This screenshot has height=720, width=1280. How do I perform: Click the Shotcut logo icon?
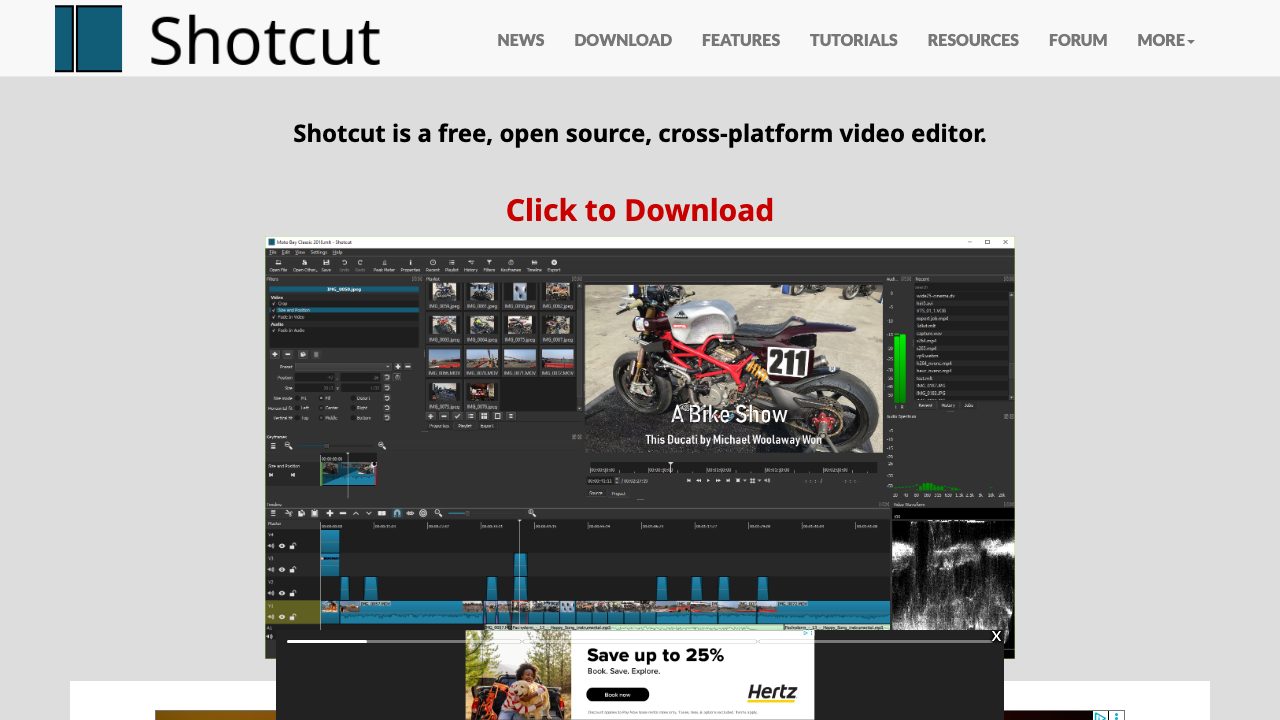(88, 39)
